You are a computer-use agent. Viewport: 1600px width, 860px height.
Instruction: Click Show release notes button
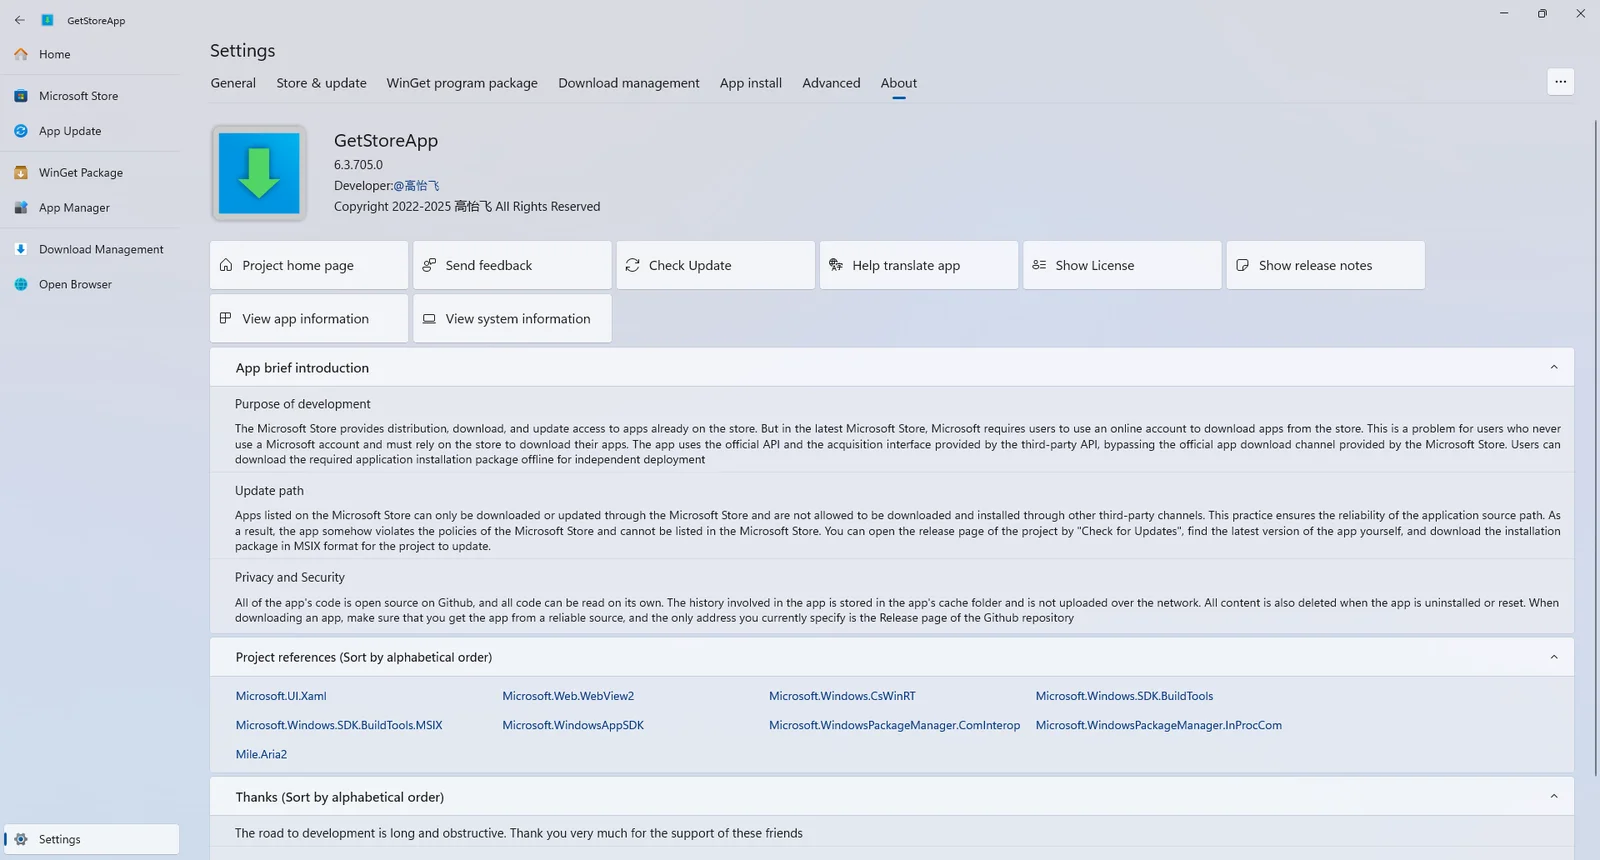[x=1326, y=265]
